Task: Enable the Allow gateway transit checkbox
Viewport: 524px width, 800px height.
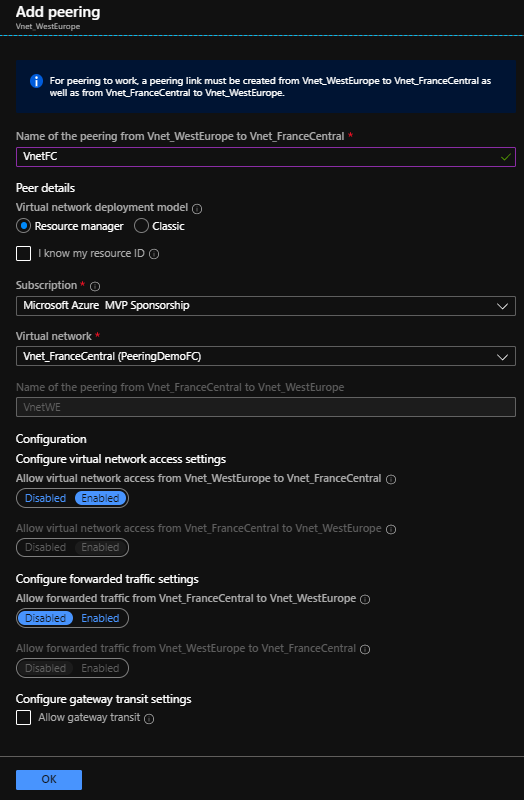Action: (23, 717)
